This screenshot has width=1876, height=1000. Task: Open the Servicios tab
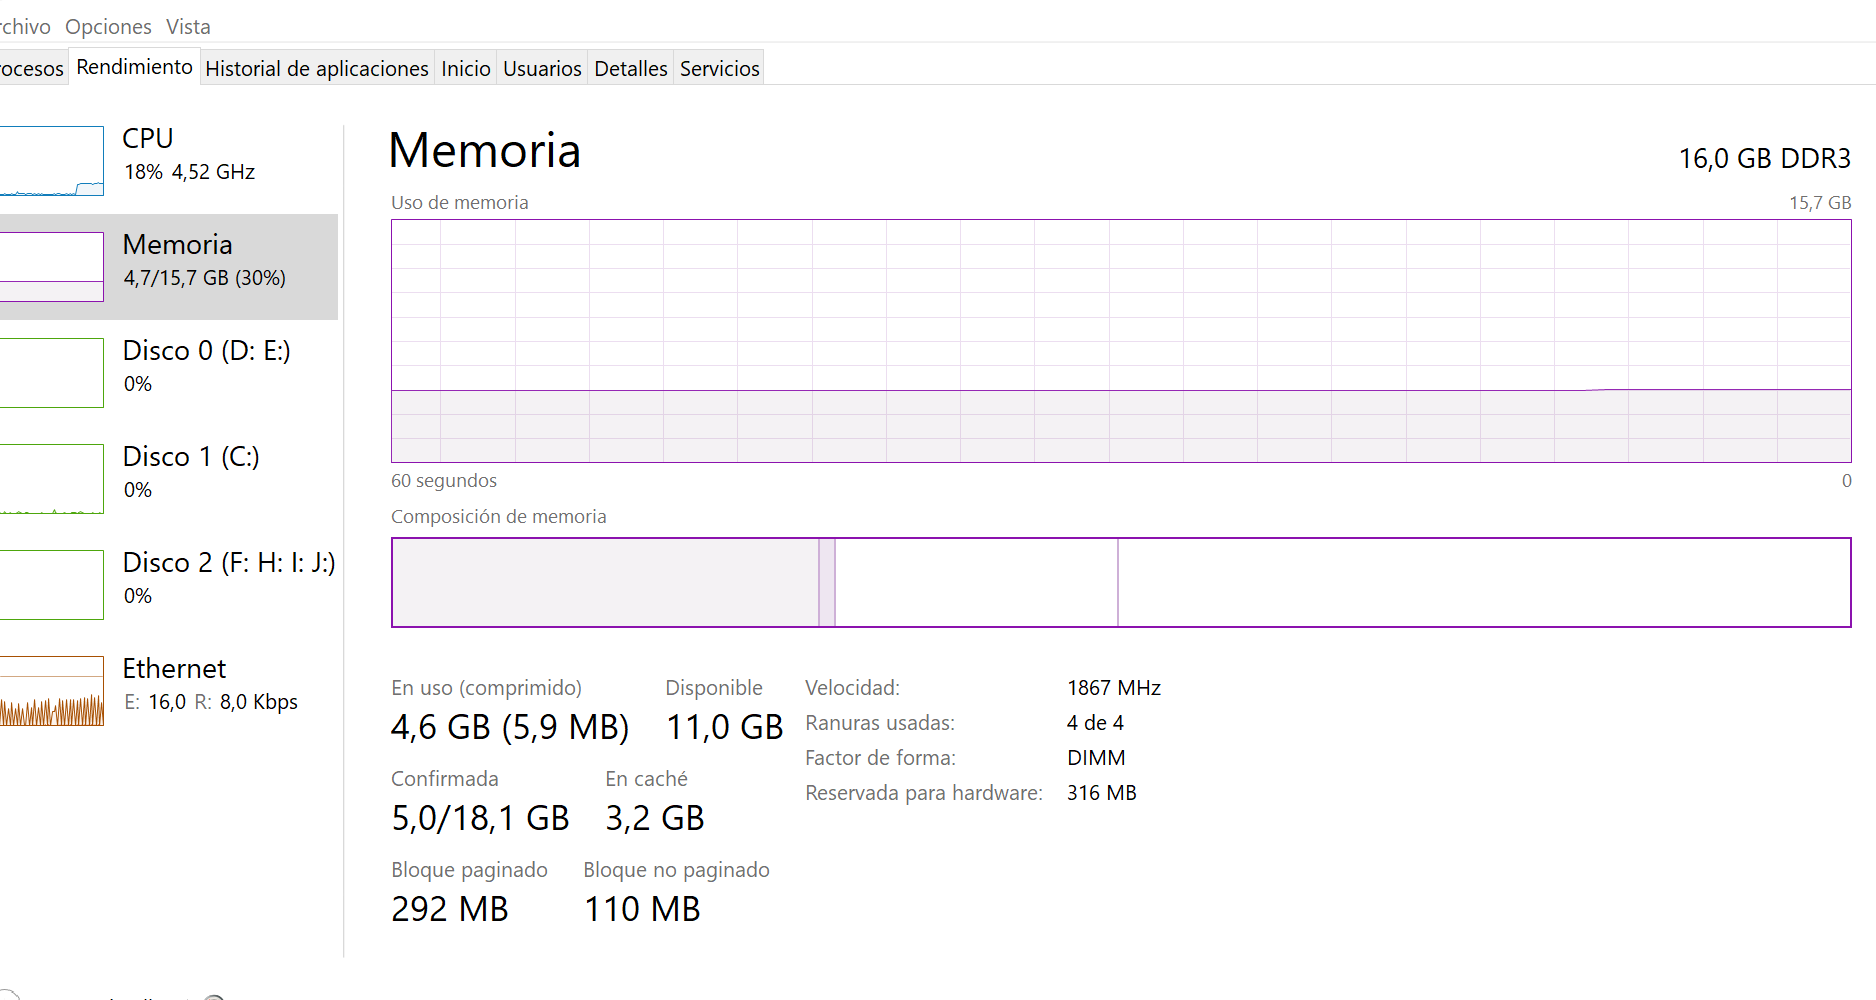tap(719, 68)
